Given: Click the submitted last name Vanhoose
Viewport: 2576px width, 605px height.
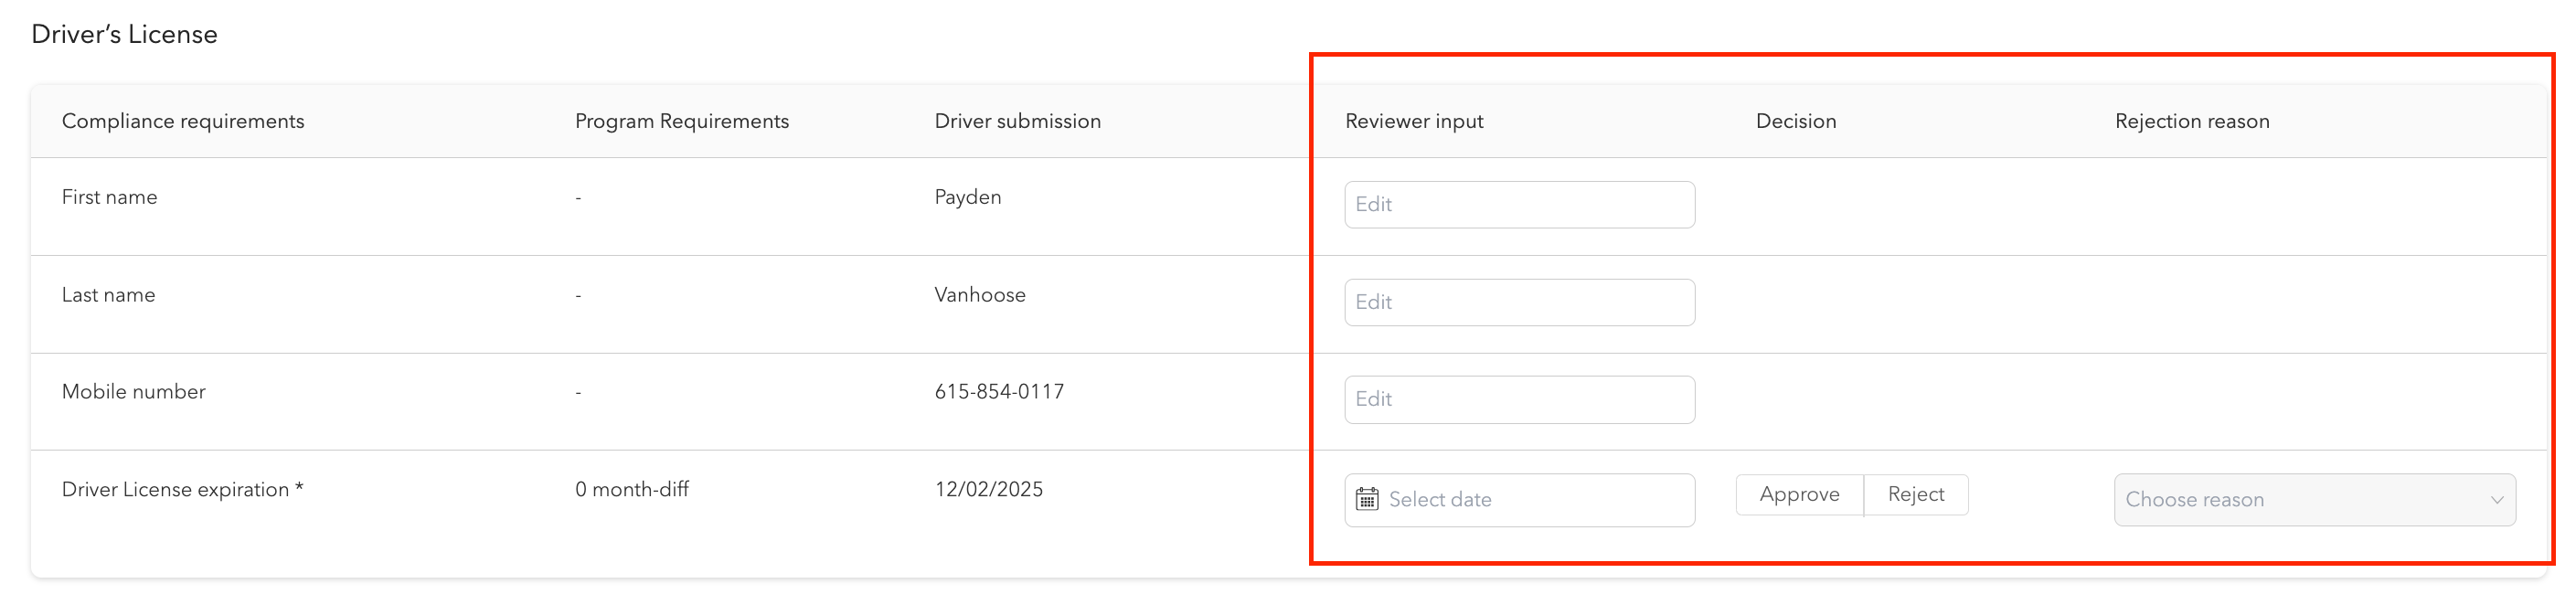Looking at the screenshot, I should tap(979, 295).
